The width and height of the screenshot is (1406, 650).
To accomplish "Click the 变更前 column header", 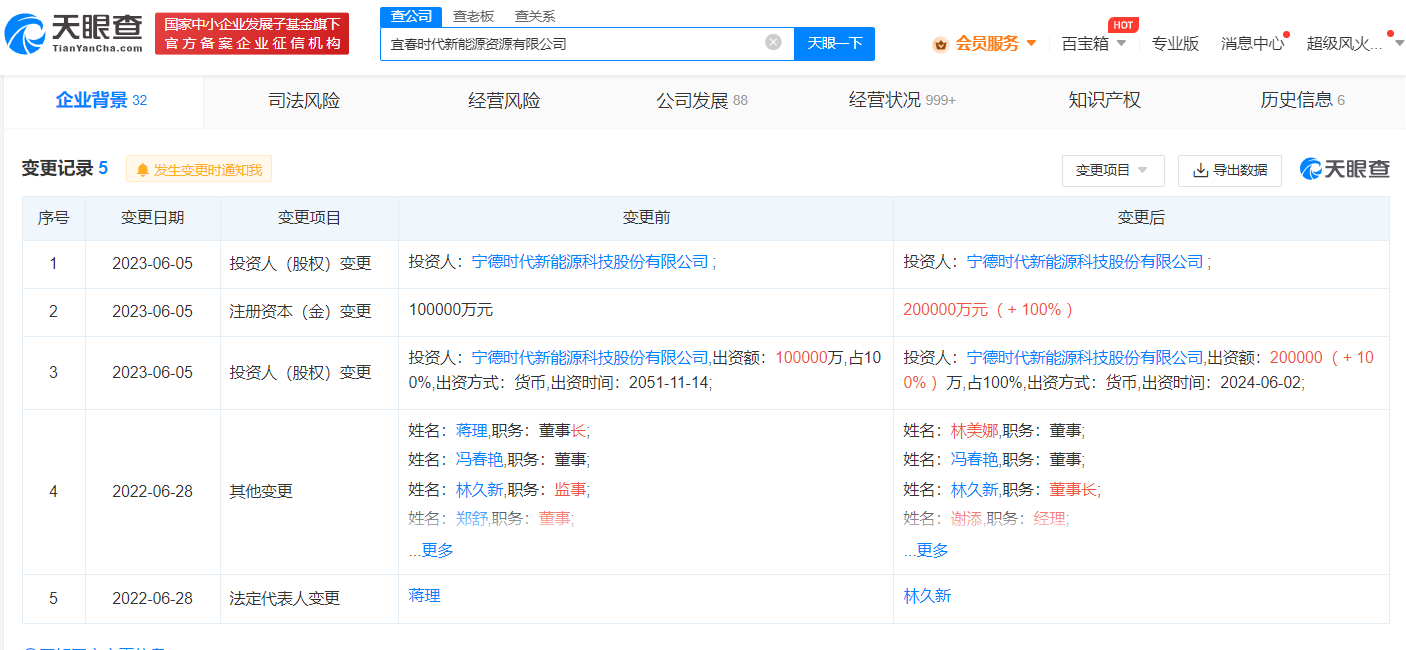I will (x=646, y=218).
